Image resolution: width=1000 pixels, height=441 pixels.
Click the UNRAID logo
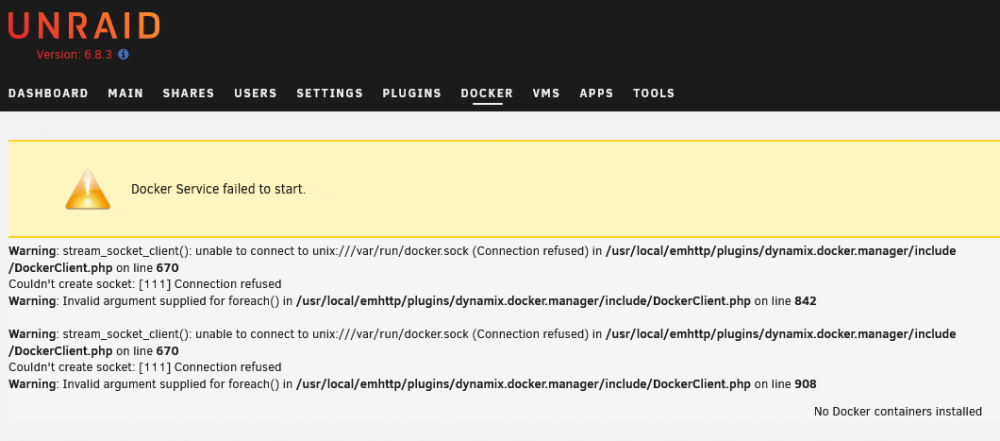(x=84, y=26)
